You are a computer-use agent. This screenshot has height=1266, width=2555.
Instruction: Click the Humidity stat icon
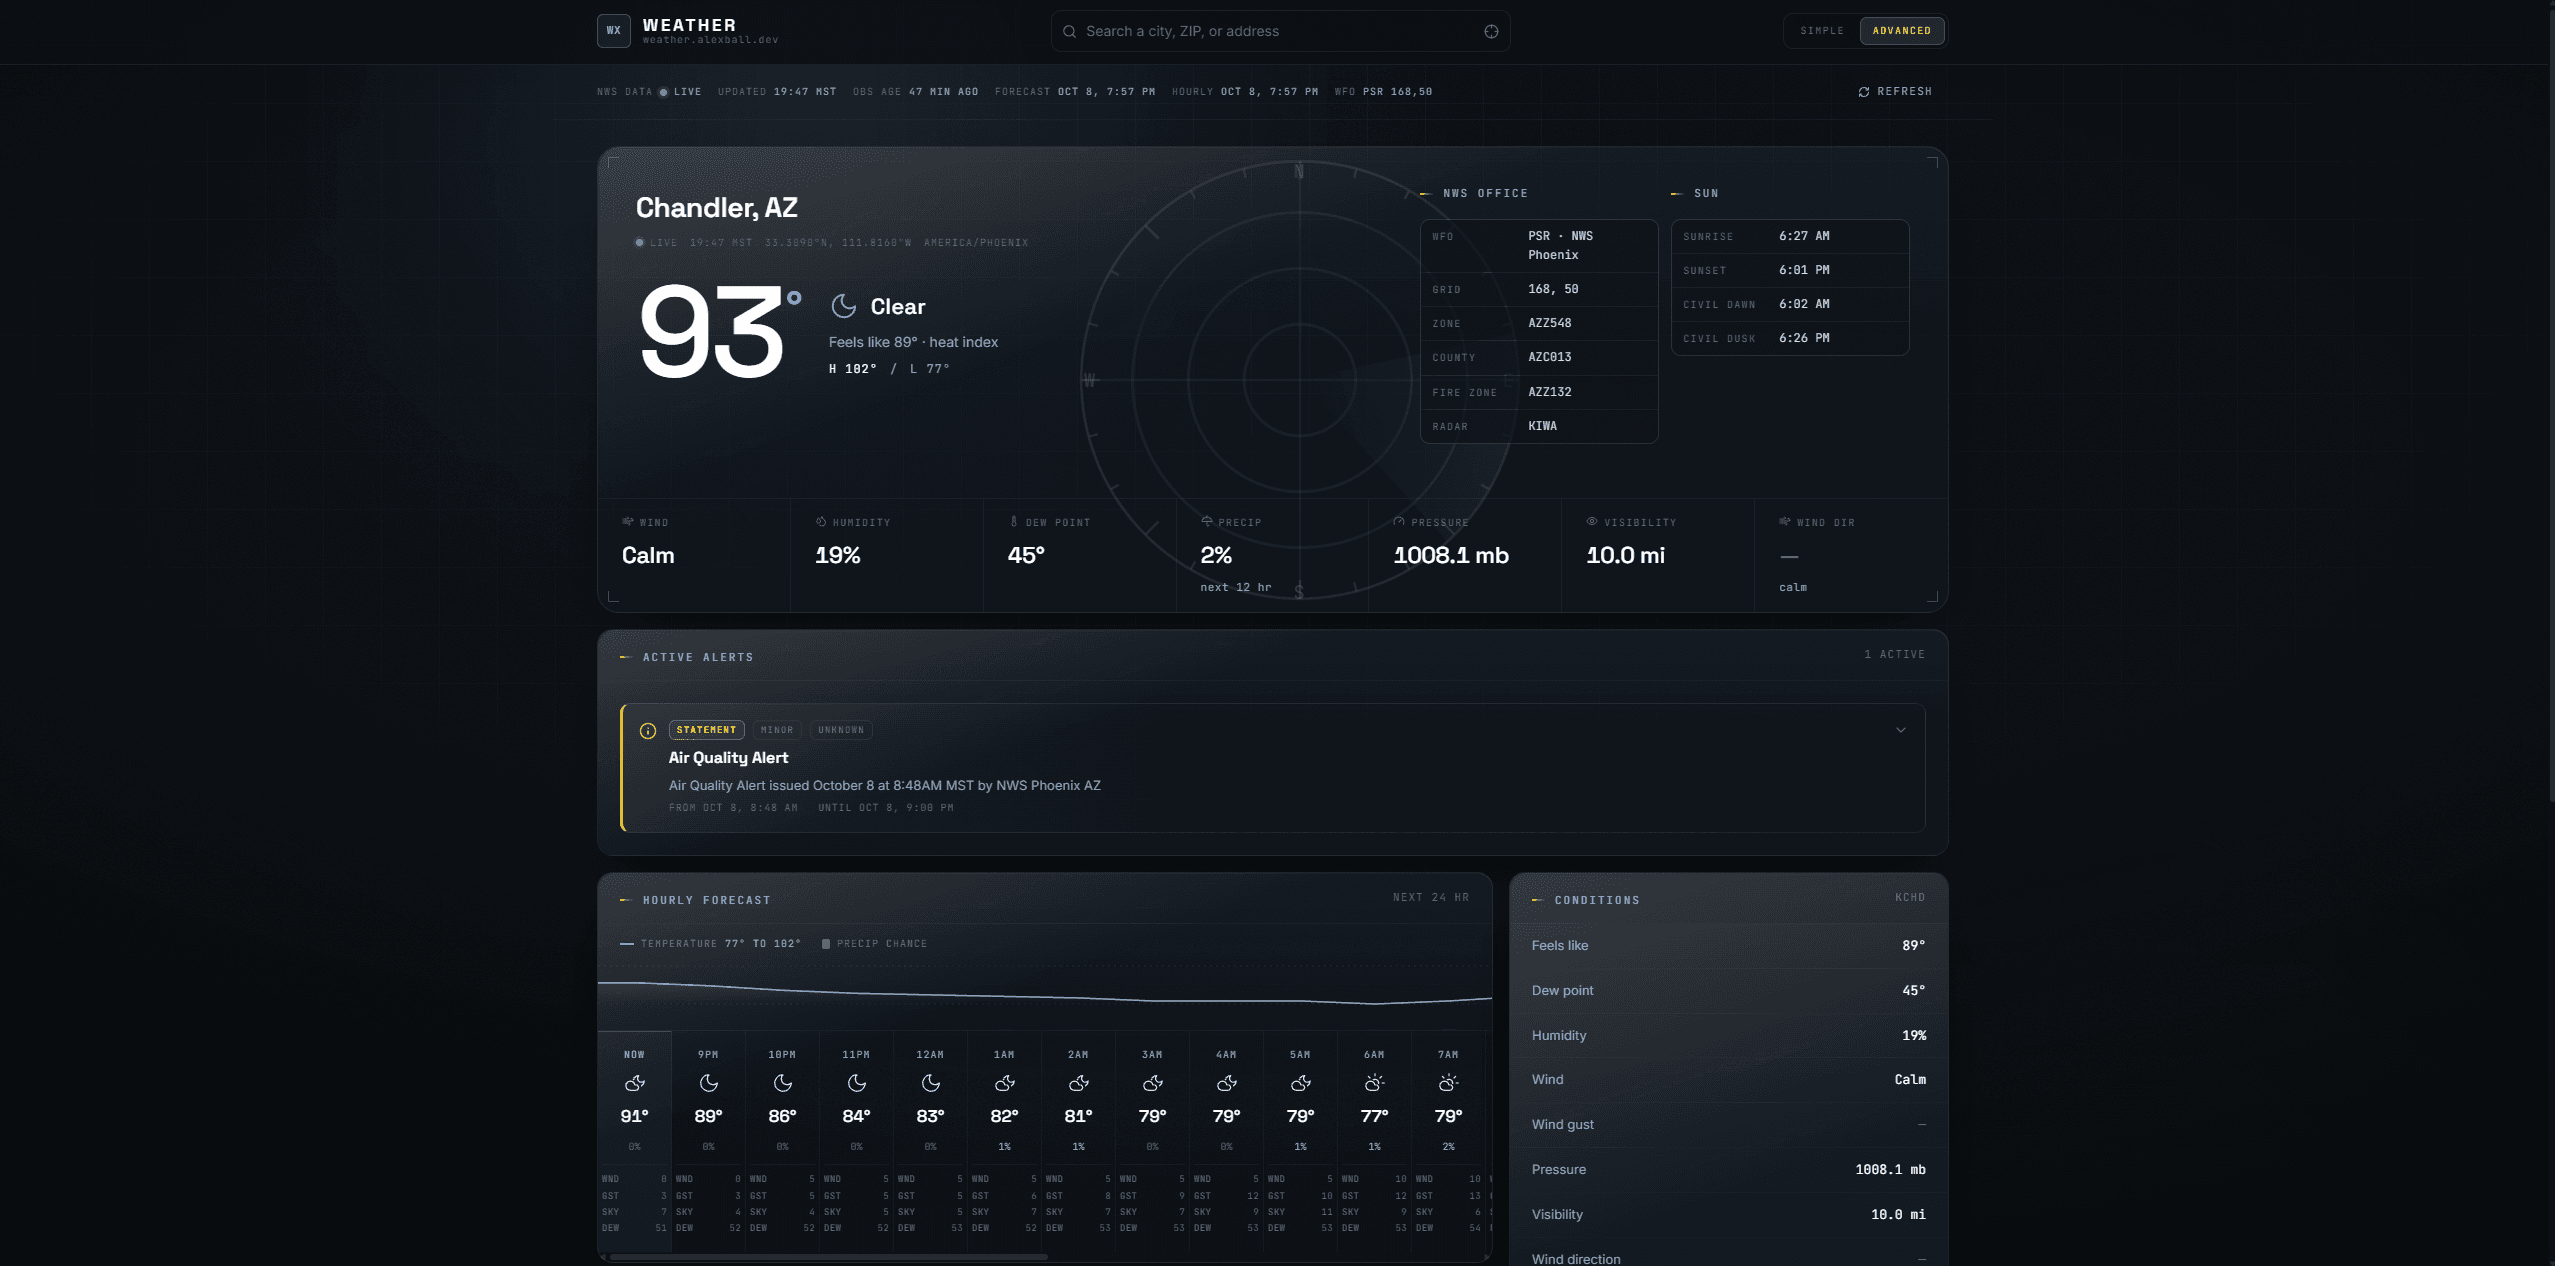coord(821,521)
